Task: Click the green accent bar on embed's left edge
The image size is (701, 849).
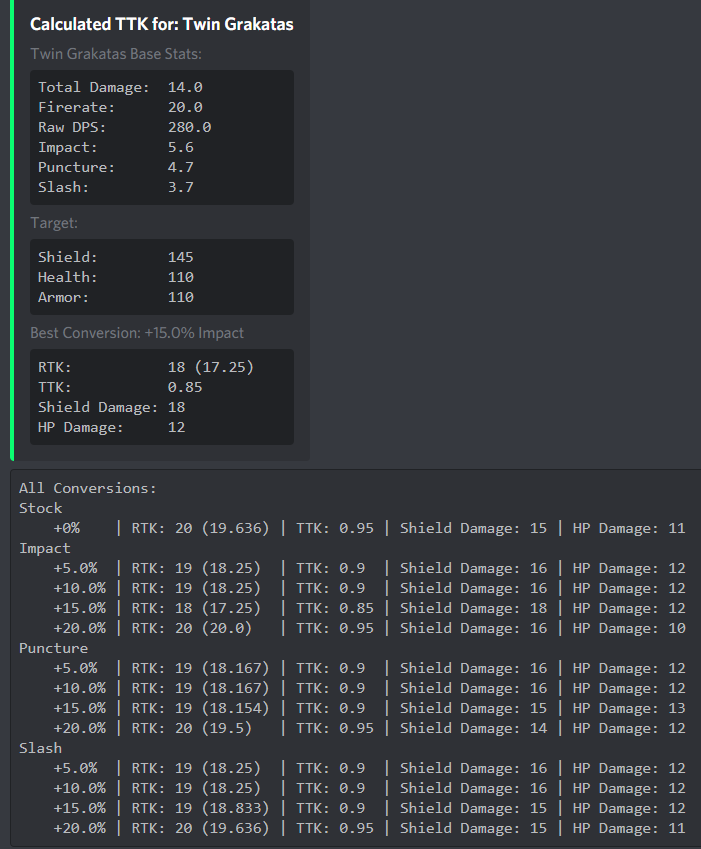Action: pyautogui.click(x=11, y=230)
